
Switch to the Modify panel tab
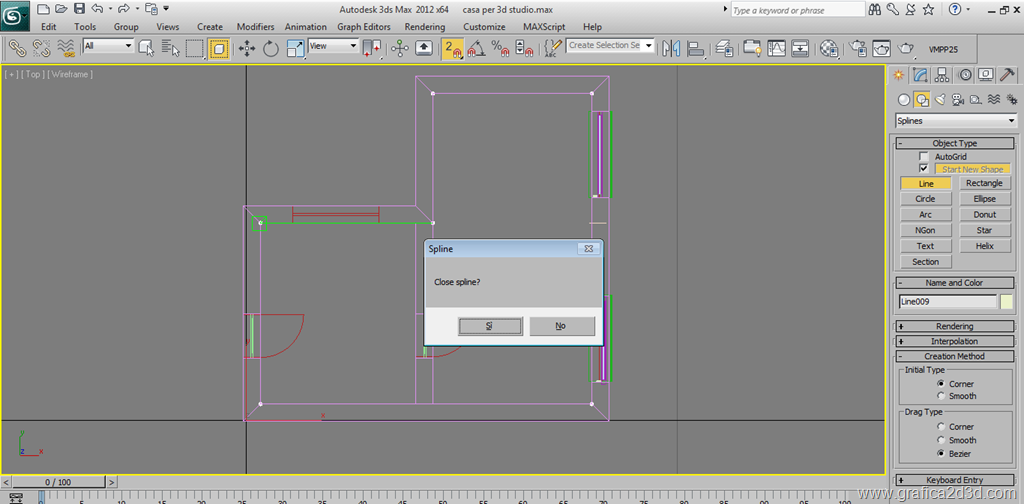(920, 75)
